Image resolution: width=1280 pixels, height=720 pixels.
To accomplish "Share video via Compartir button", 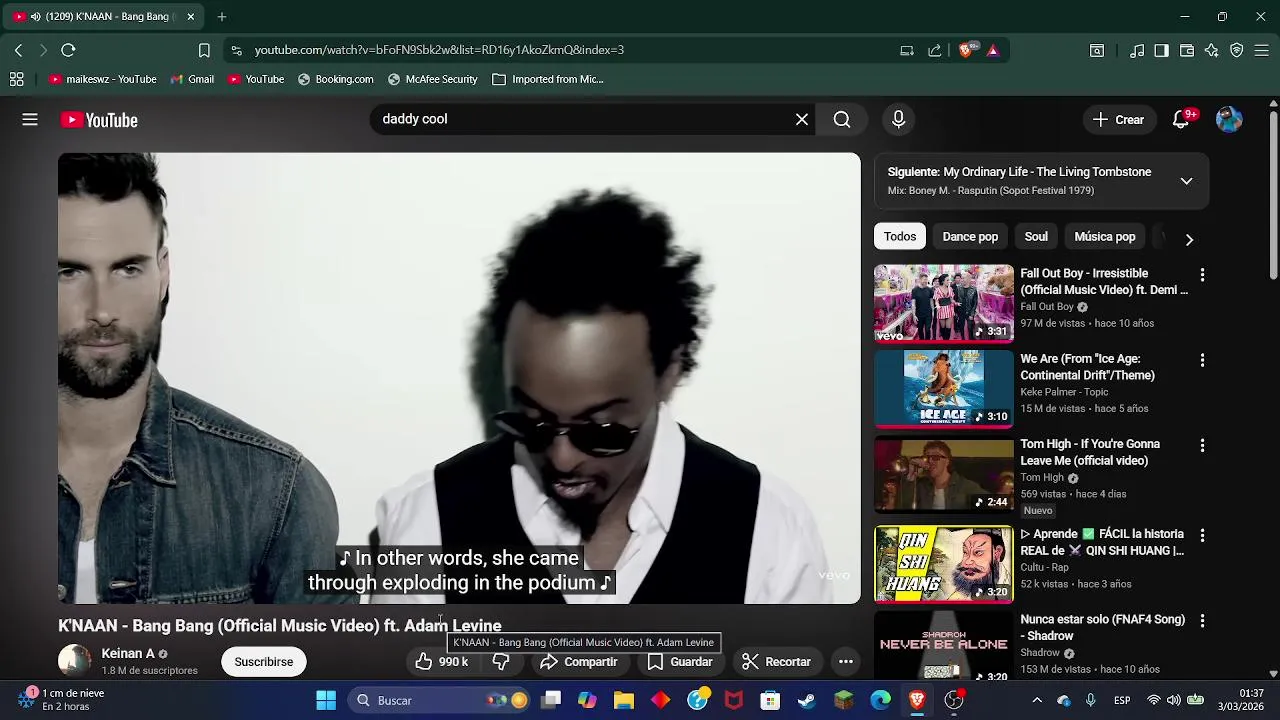I will (579, 662).
